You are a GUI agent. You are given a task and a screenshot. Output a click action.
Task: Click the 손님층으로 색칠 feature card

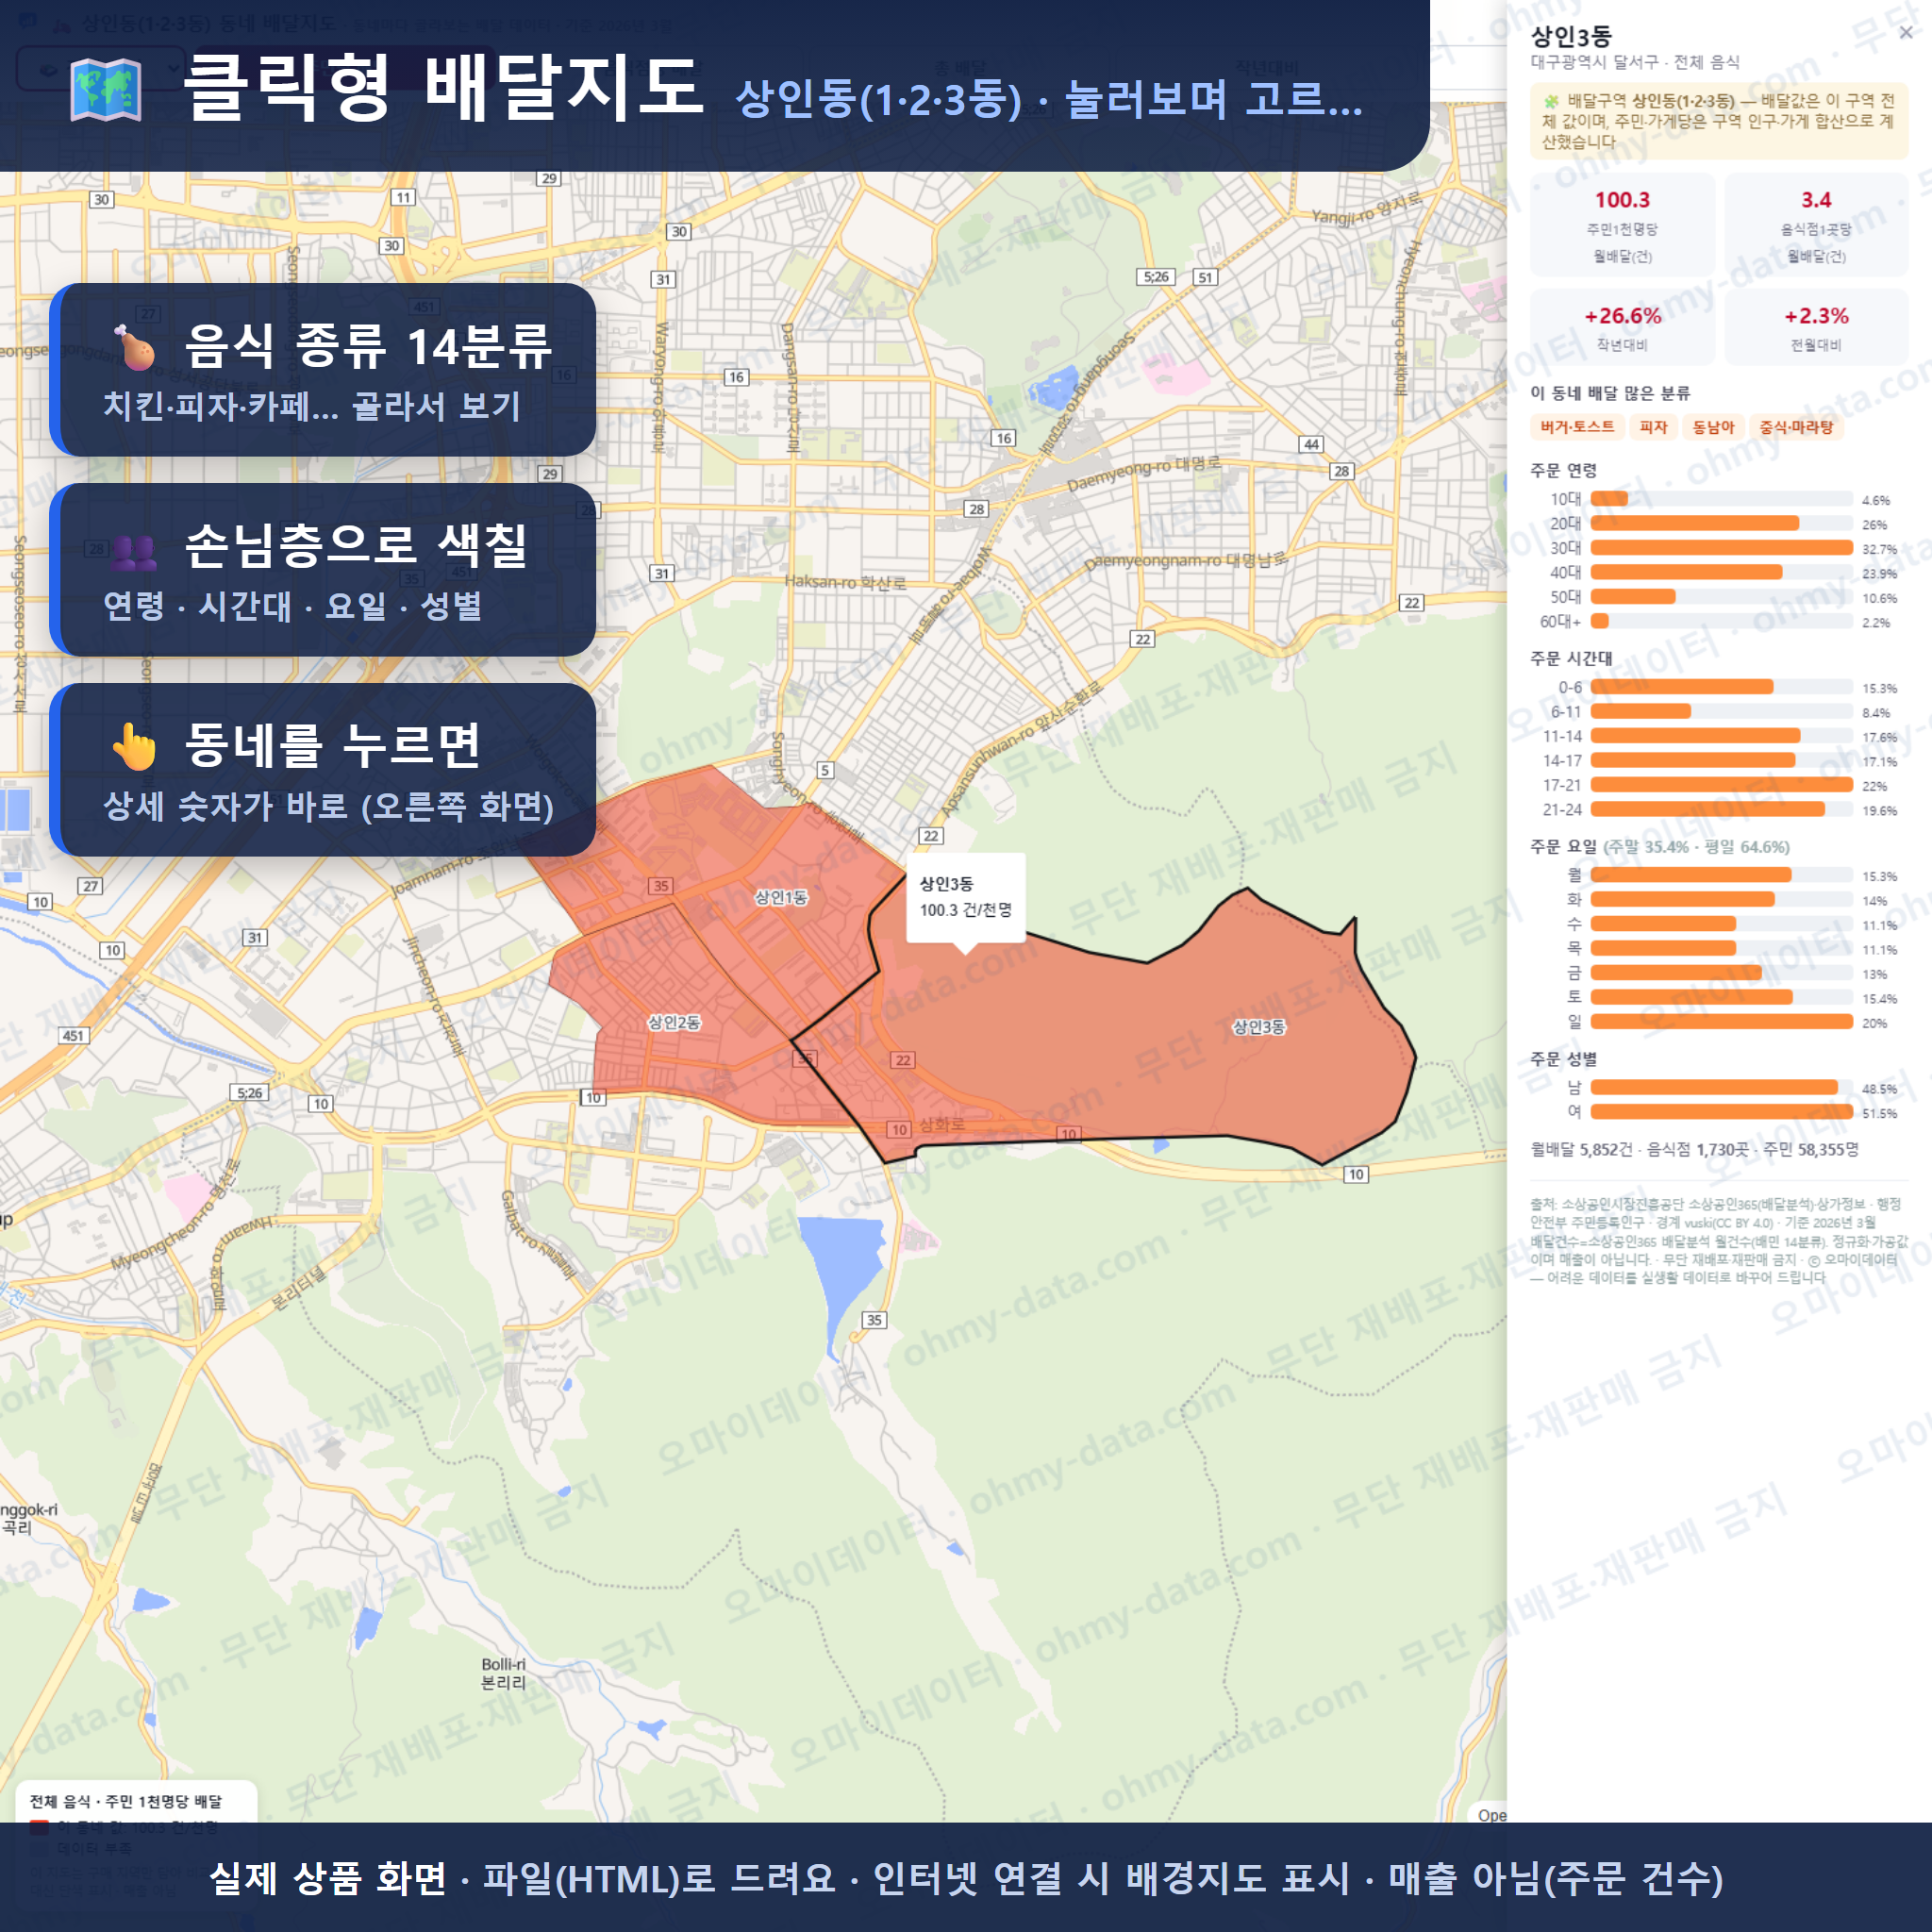[x=323, y=570]
